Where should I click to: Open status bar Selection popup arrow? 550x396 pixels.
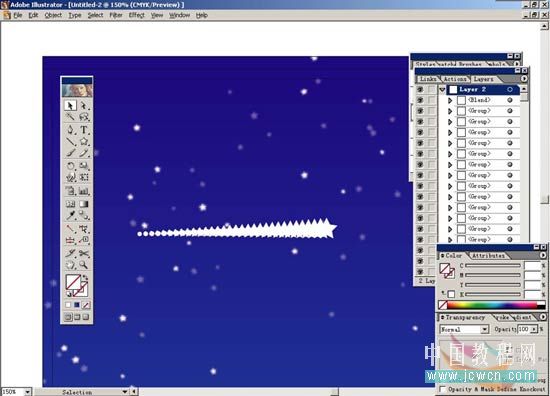coord(125,391)
